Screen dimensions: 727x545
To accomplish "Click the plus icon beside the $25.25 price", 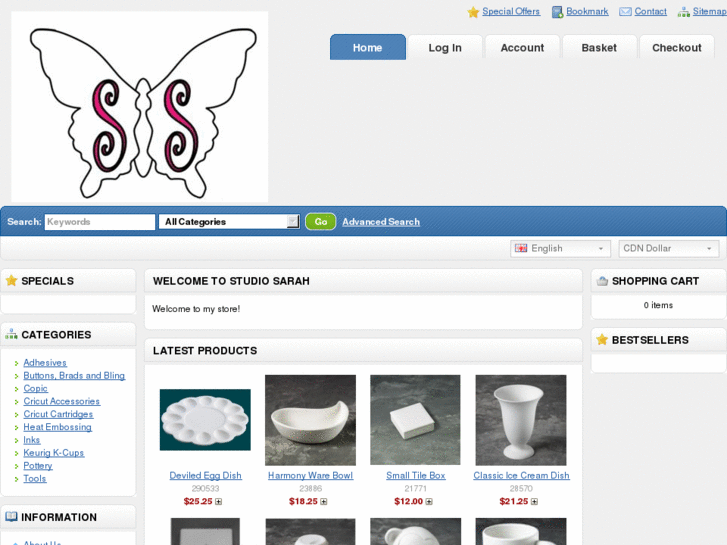I will click(x=218, y=501).
